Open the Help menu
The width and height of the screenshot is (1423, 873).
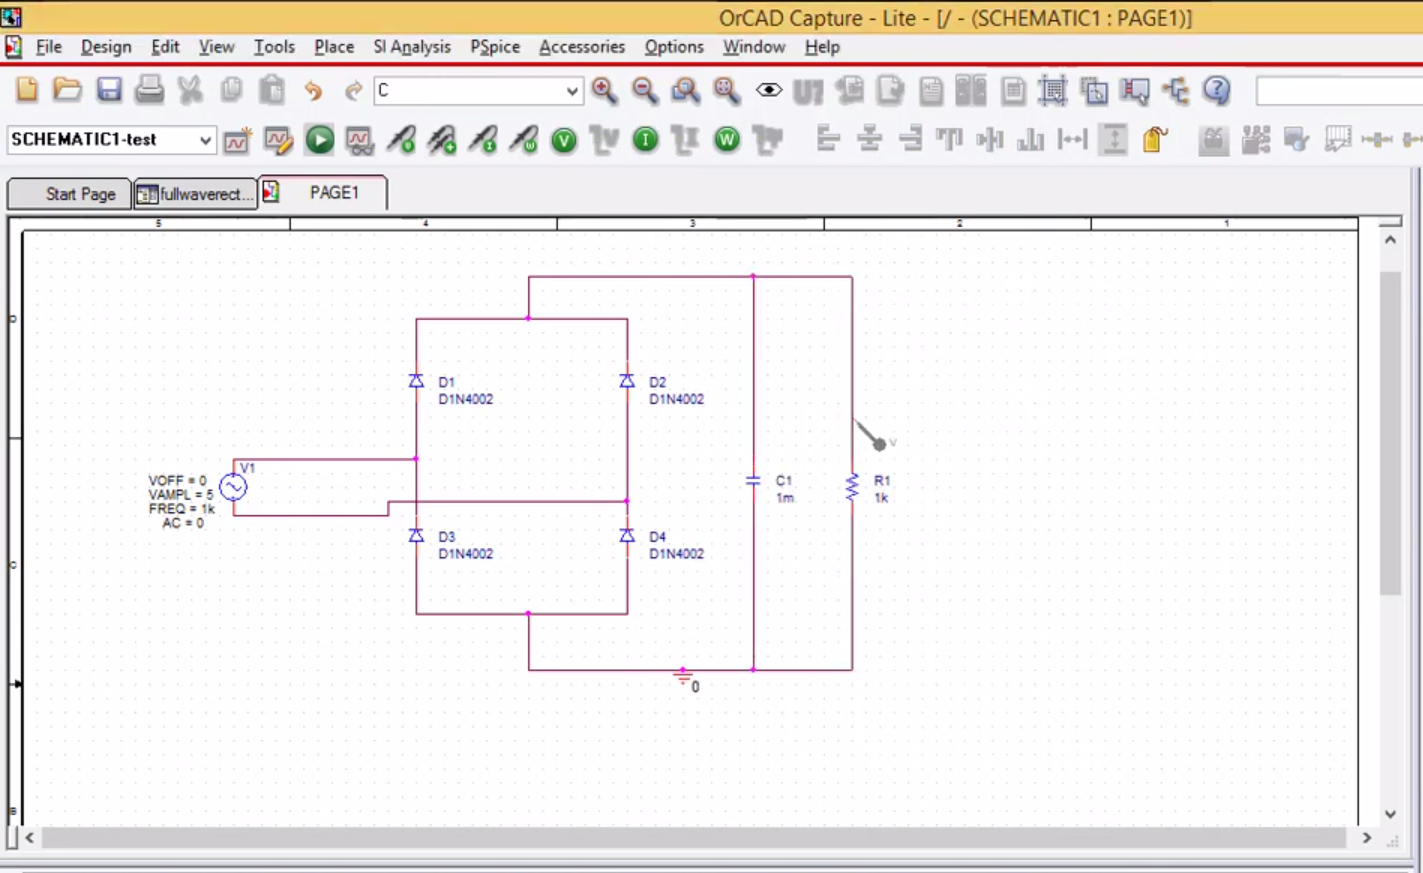click(x=822, y=47)
